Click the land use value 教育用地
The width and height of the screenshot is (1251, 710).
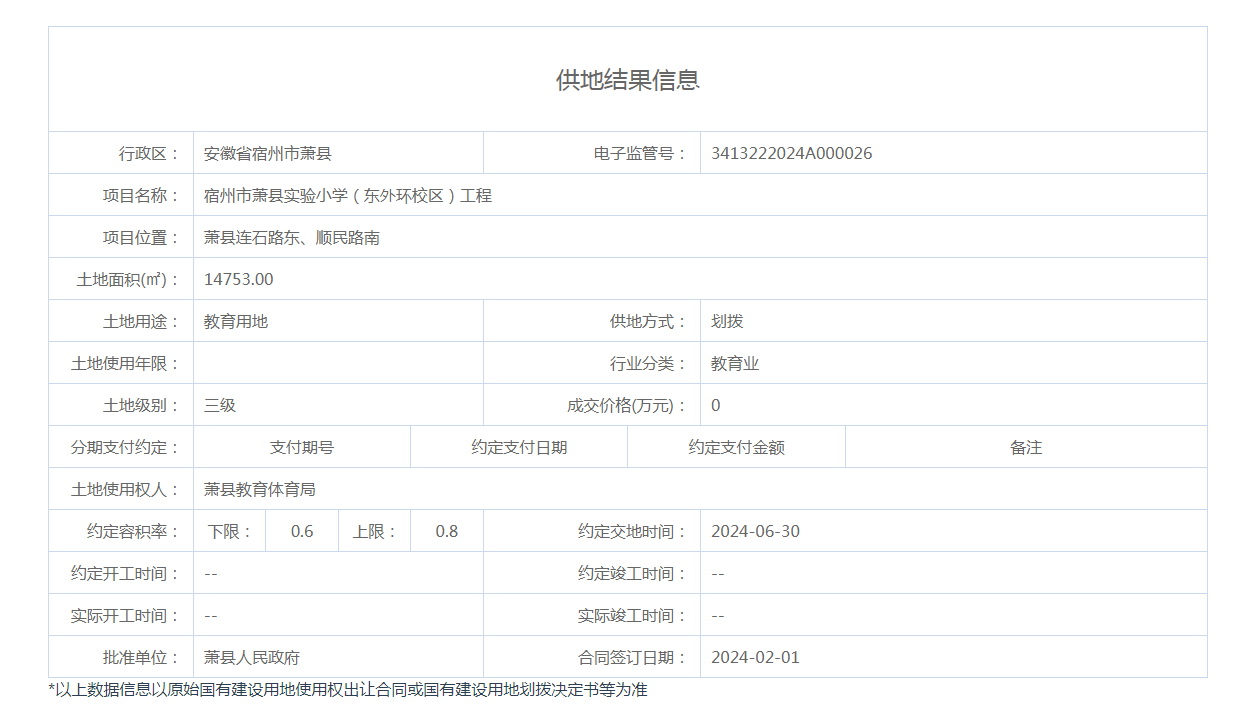pyautogui.click(x=236, y=321)
